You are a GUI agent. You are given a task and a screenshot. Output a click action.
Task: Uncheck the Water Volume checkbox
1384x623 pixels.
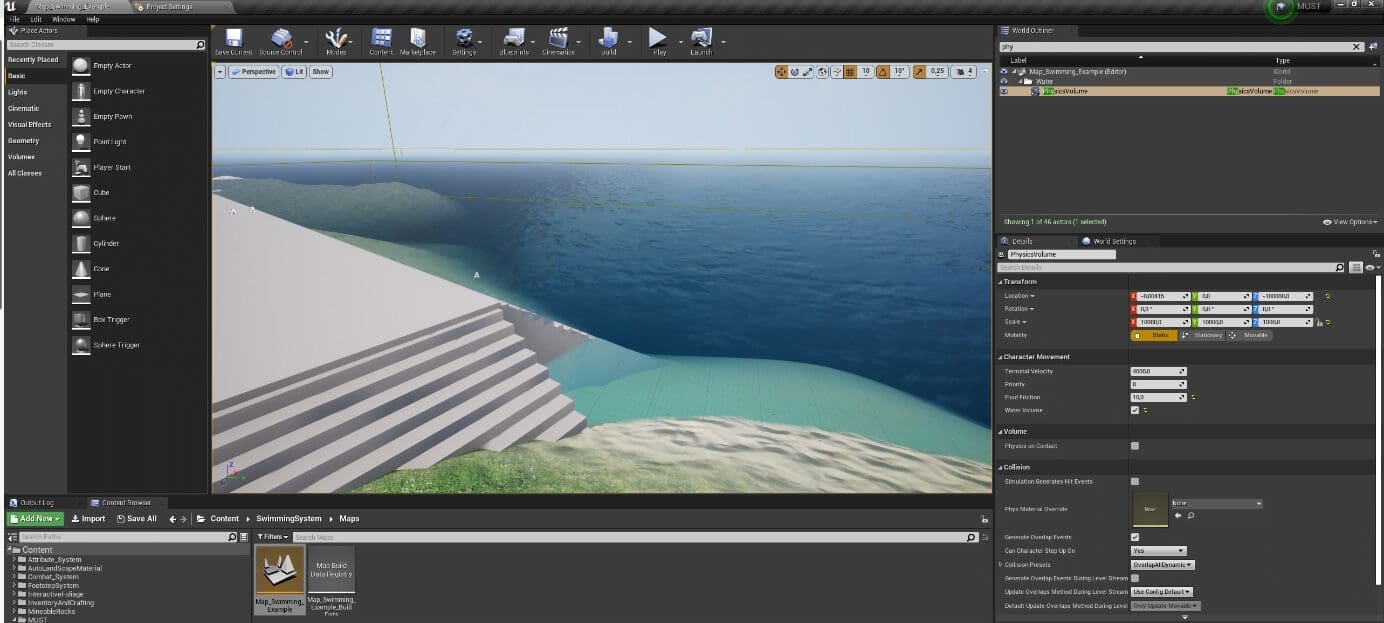pyautogui.click(x=1134, y=410)
